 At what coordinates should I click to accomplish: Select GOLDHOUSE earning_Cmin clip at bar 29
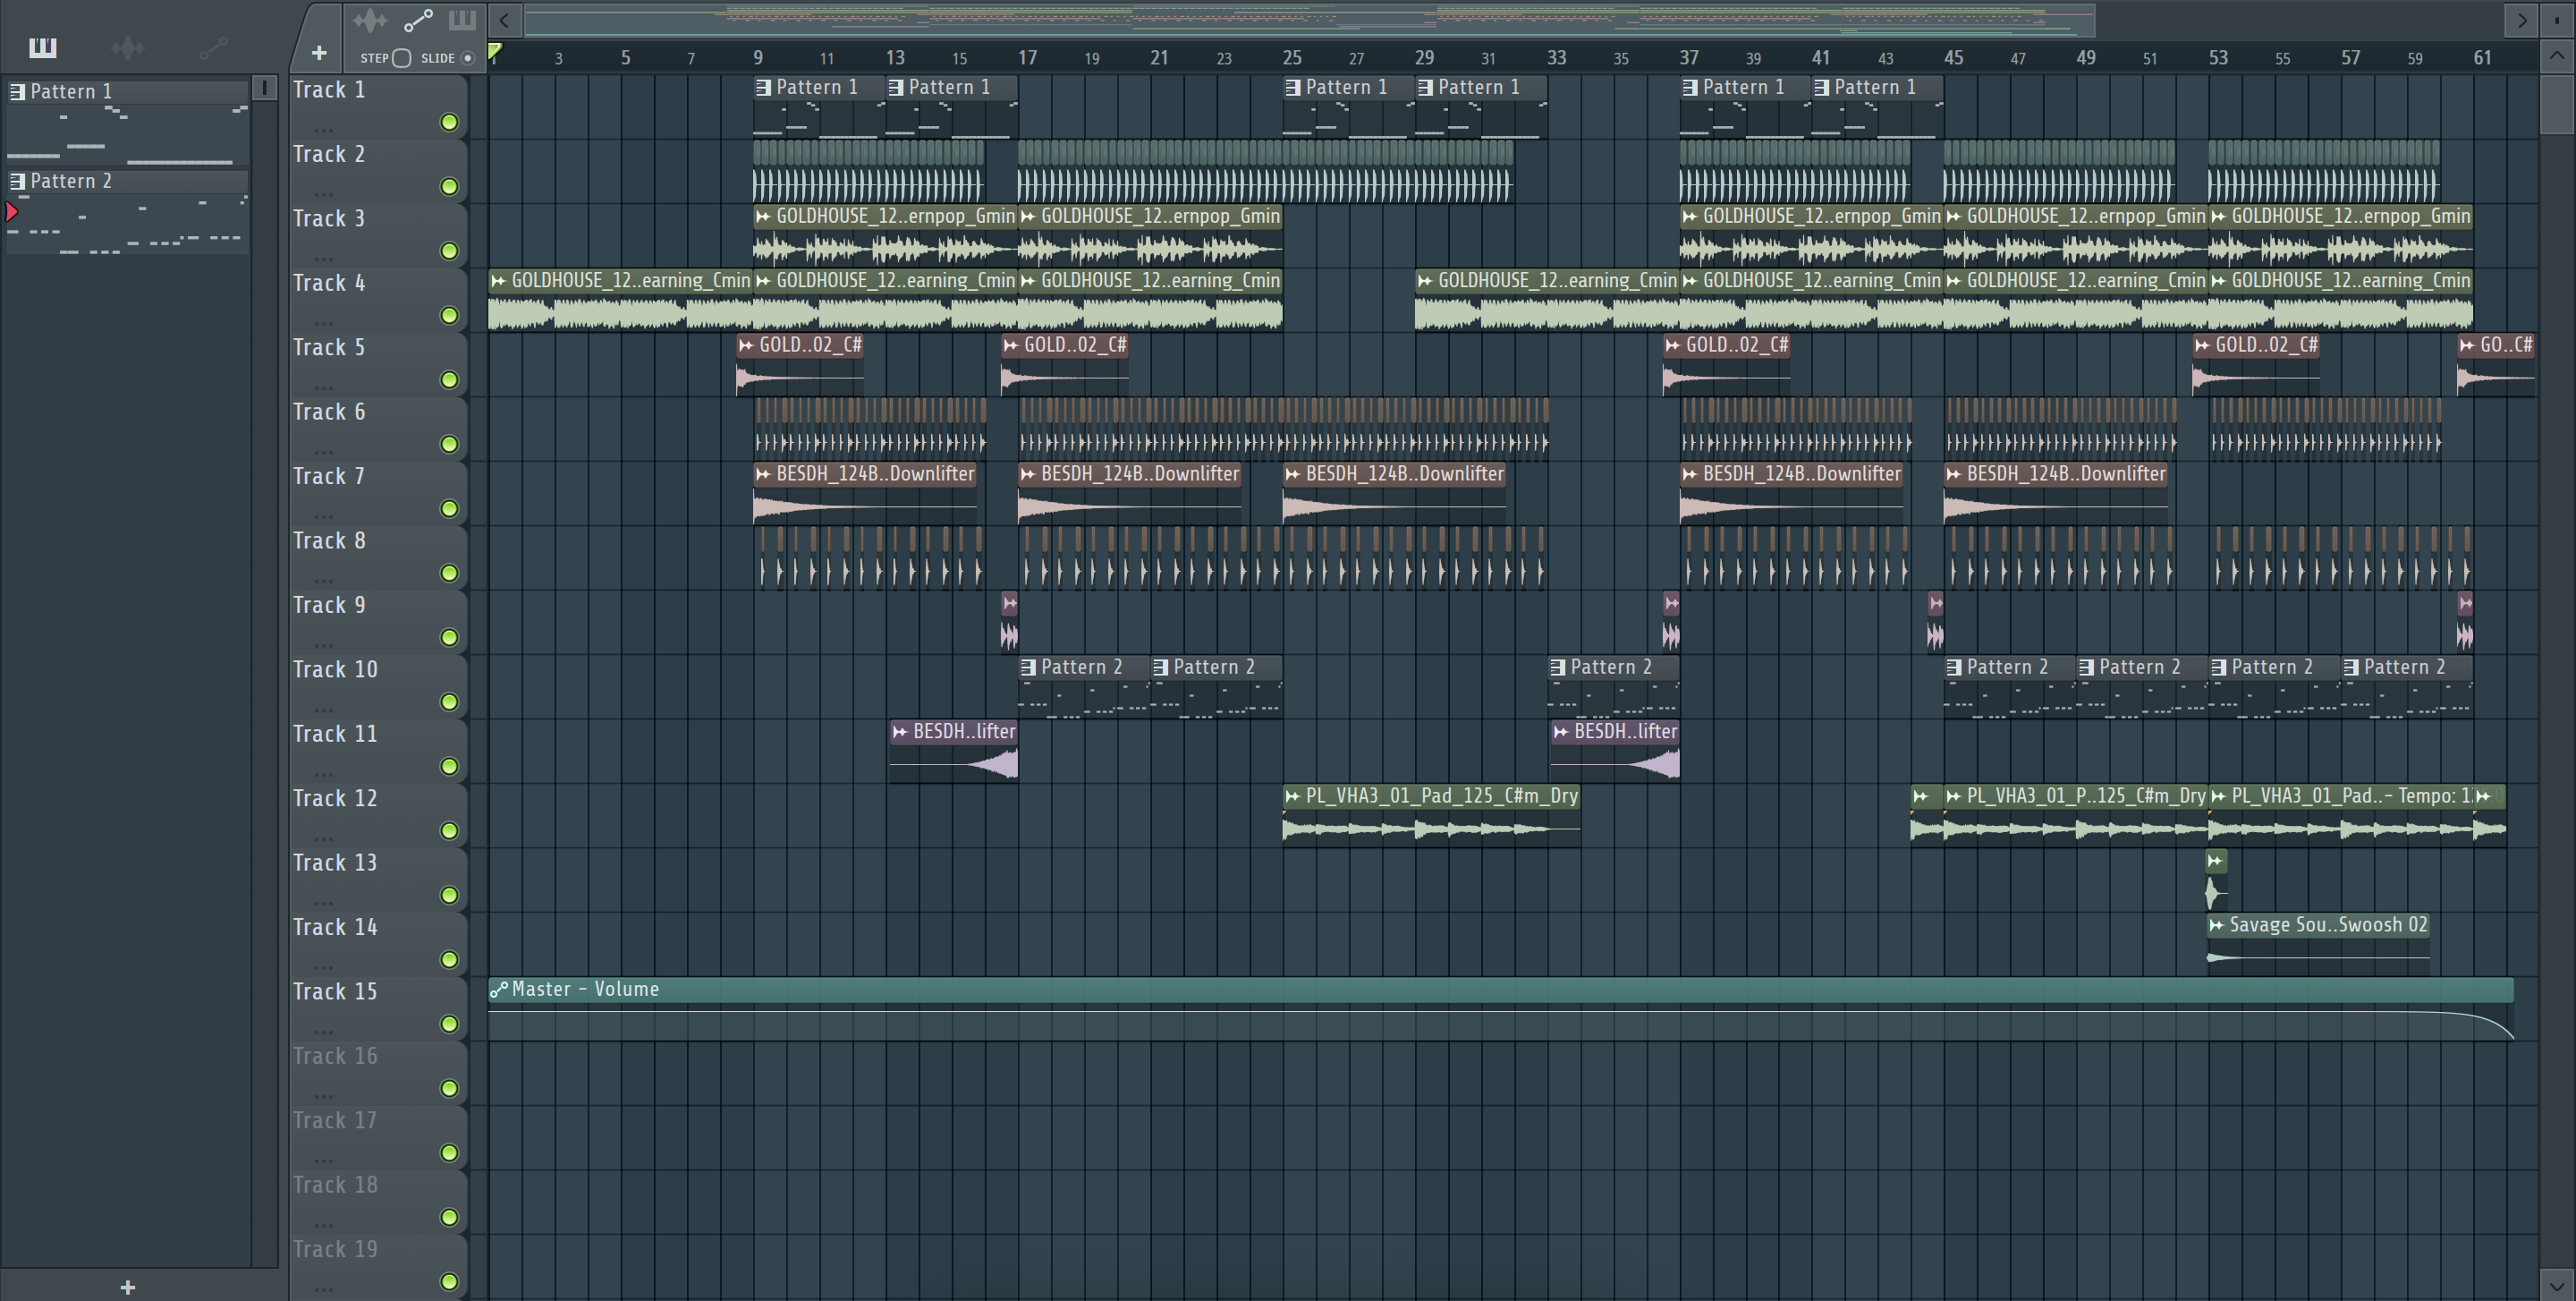tap(1547, 300)
